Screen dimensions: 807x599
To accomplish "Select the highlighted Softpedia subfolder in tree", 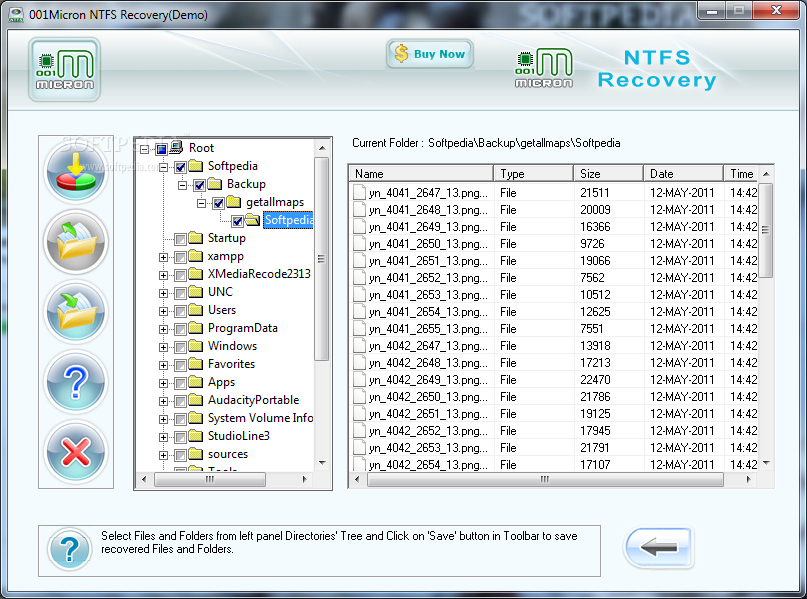I will [288, 220].
